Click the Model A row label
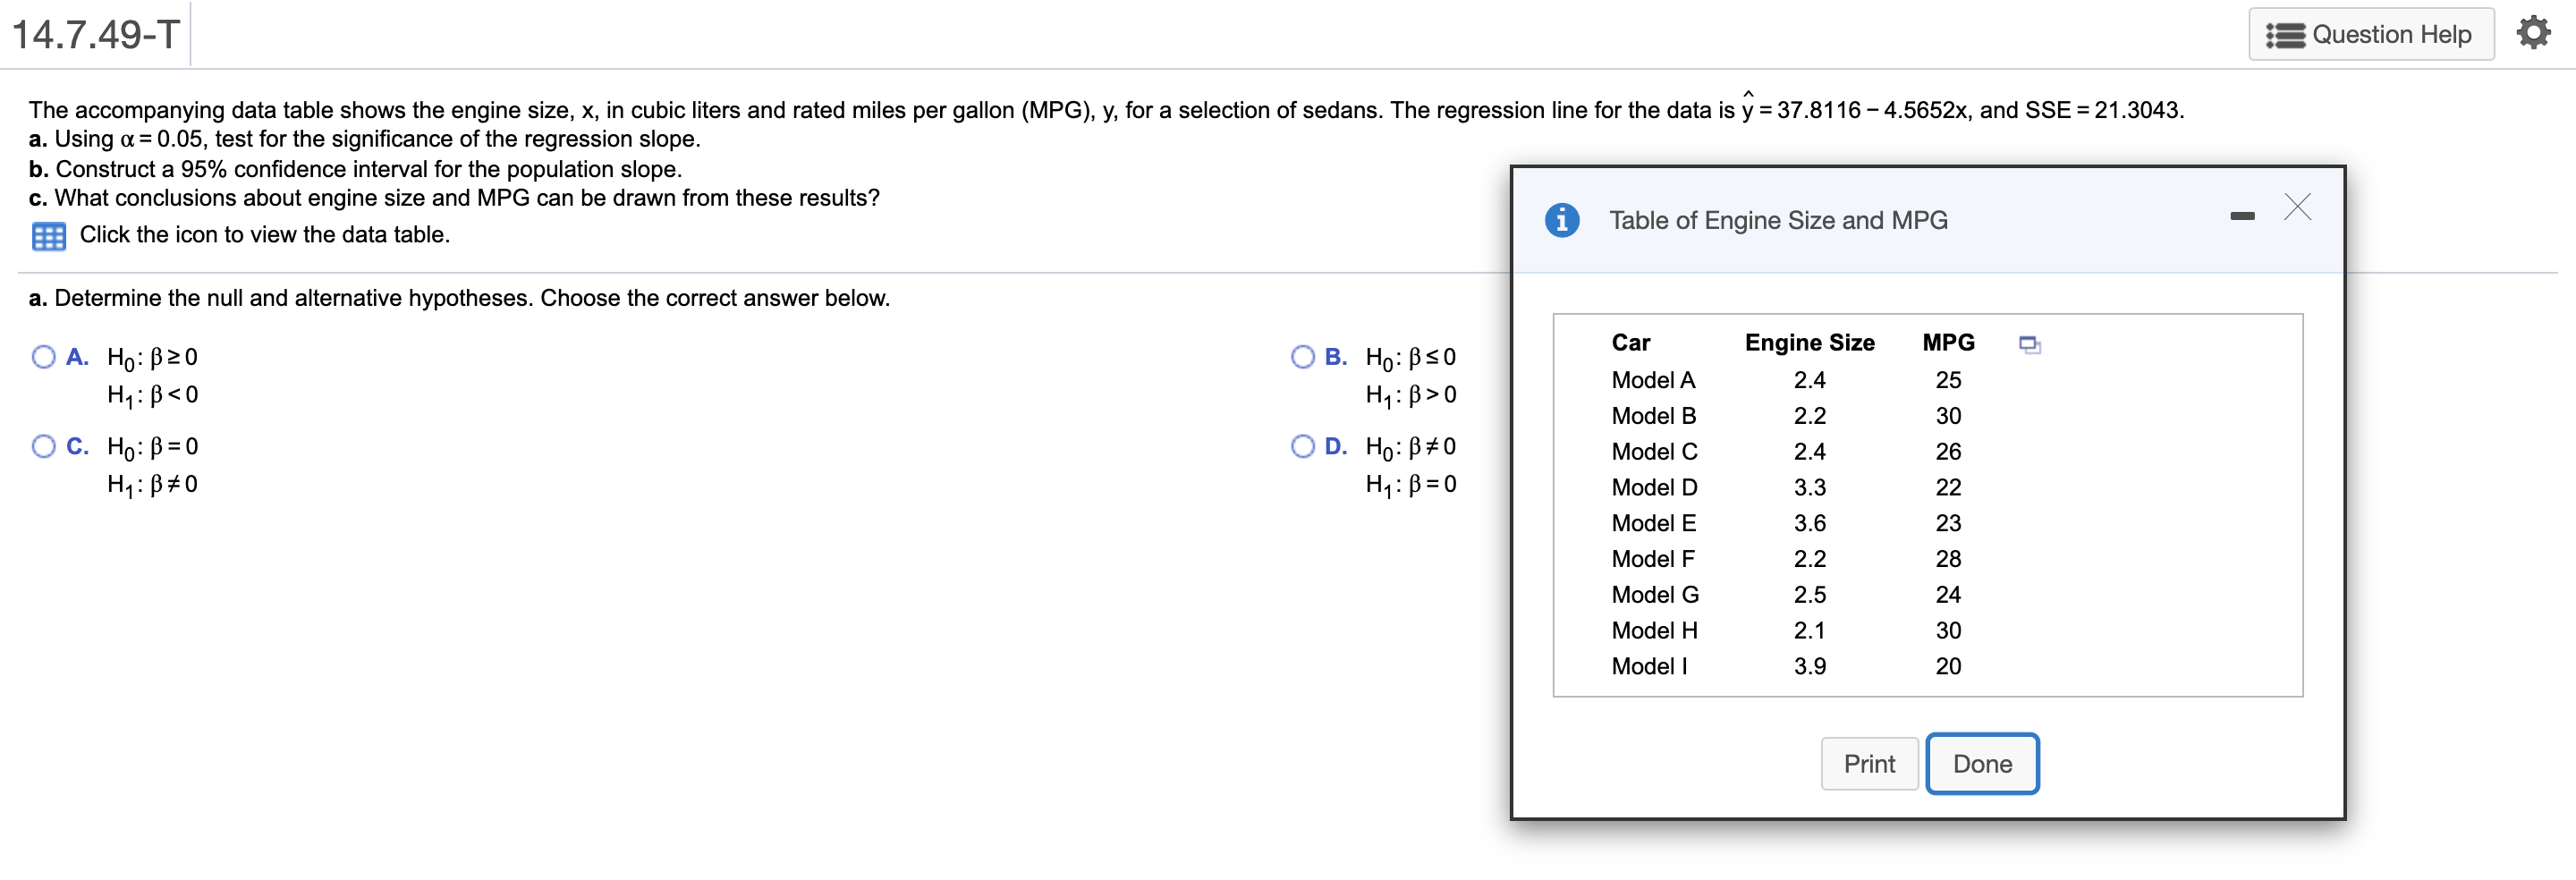 pyautogui.click(x=1653, y=380)
